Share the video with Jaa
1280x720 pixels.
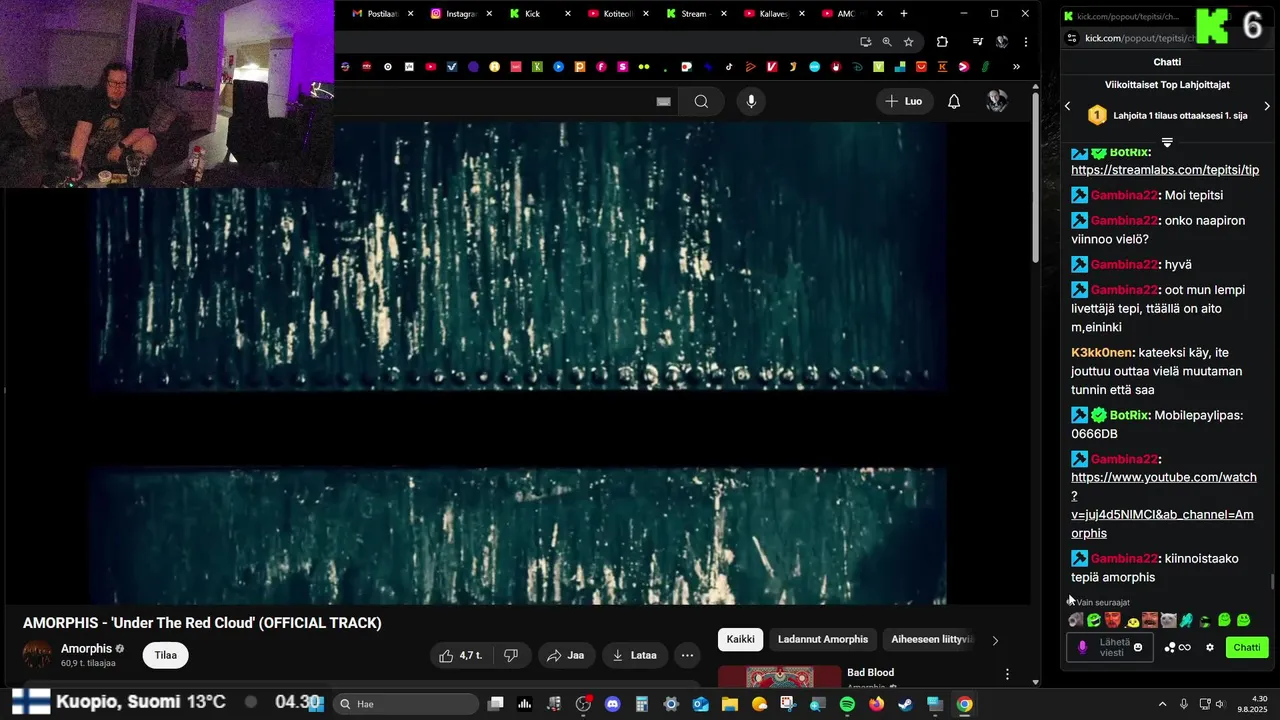tap(566, 655)
